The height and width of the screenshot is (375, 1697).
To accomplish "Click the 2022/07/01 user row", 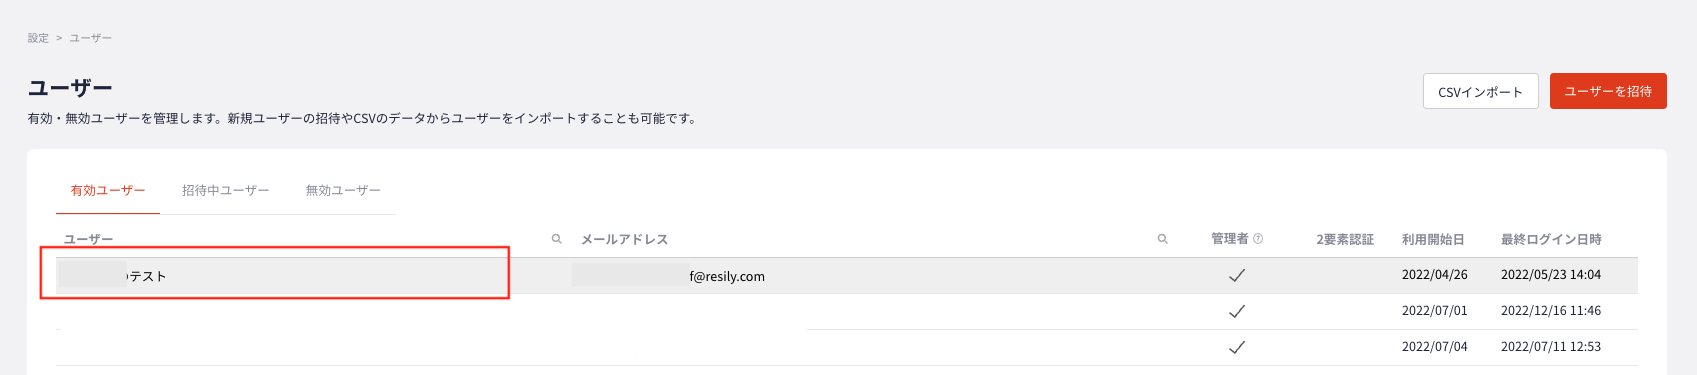I will click(x=847, y=311).
